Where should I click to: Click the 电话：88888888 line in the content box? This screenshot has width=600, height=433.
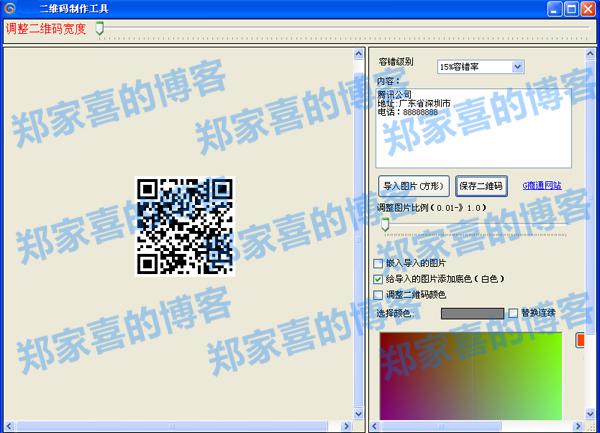click(408, 112)
